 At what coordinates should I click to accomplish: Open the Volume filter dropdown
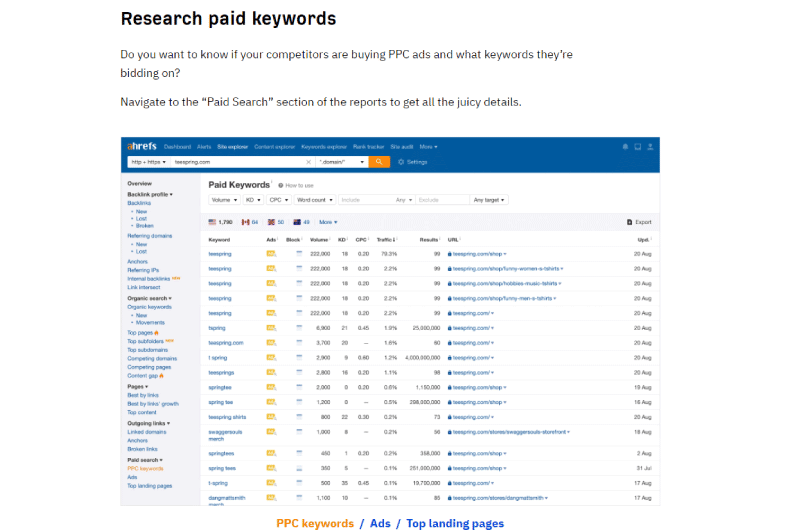[224, 200]
